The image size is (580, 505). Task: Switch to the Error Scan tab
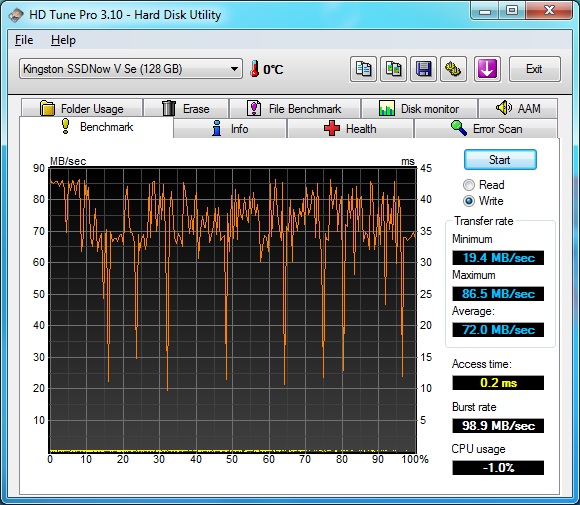[x=486, y=129]
